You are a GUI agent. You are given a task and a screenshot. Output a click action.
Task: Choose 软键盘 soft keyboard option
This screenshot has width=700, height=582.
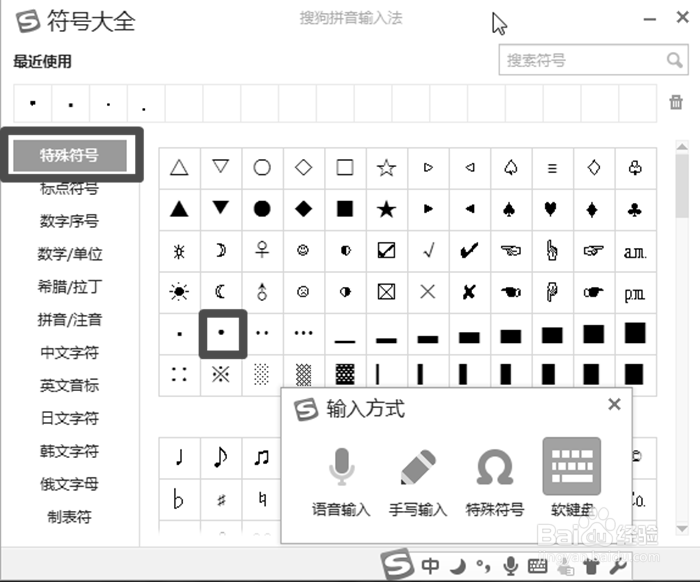pyautogui.click(x=571, y=478)
